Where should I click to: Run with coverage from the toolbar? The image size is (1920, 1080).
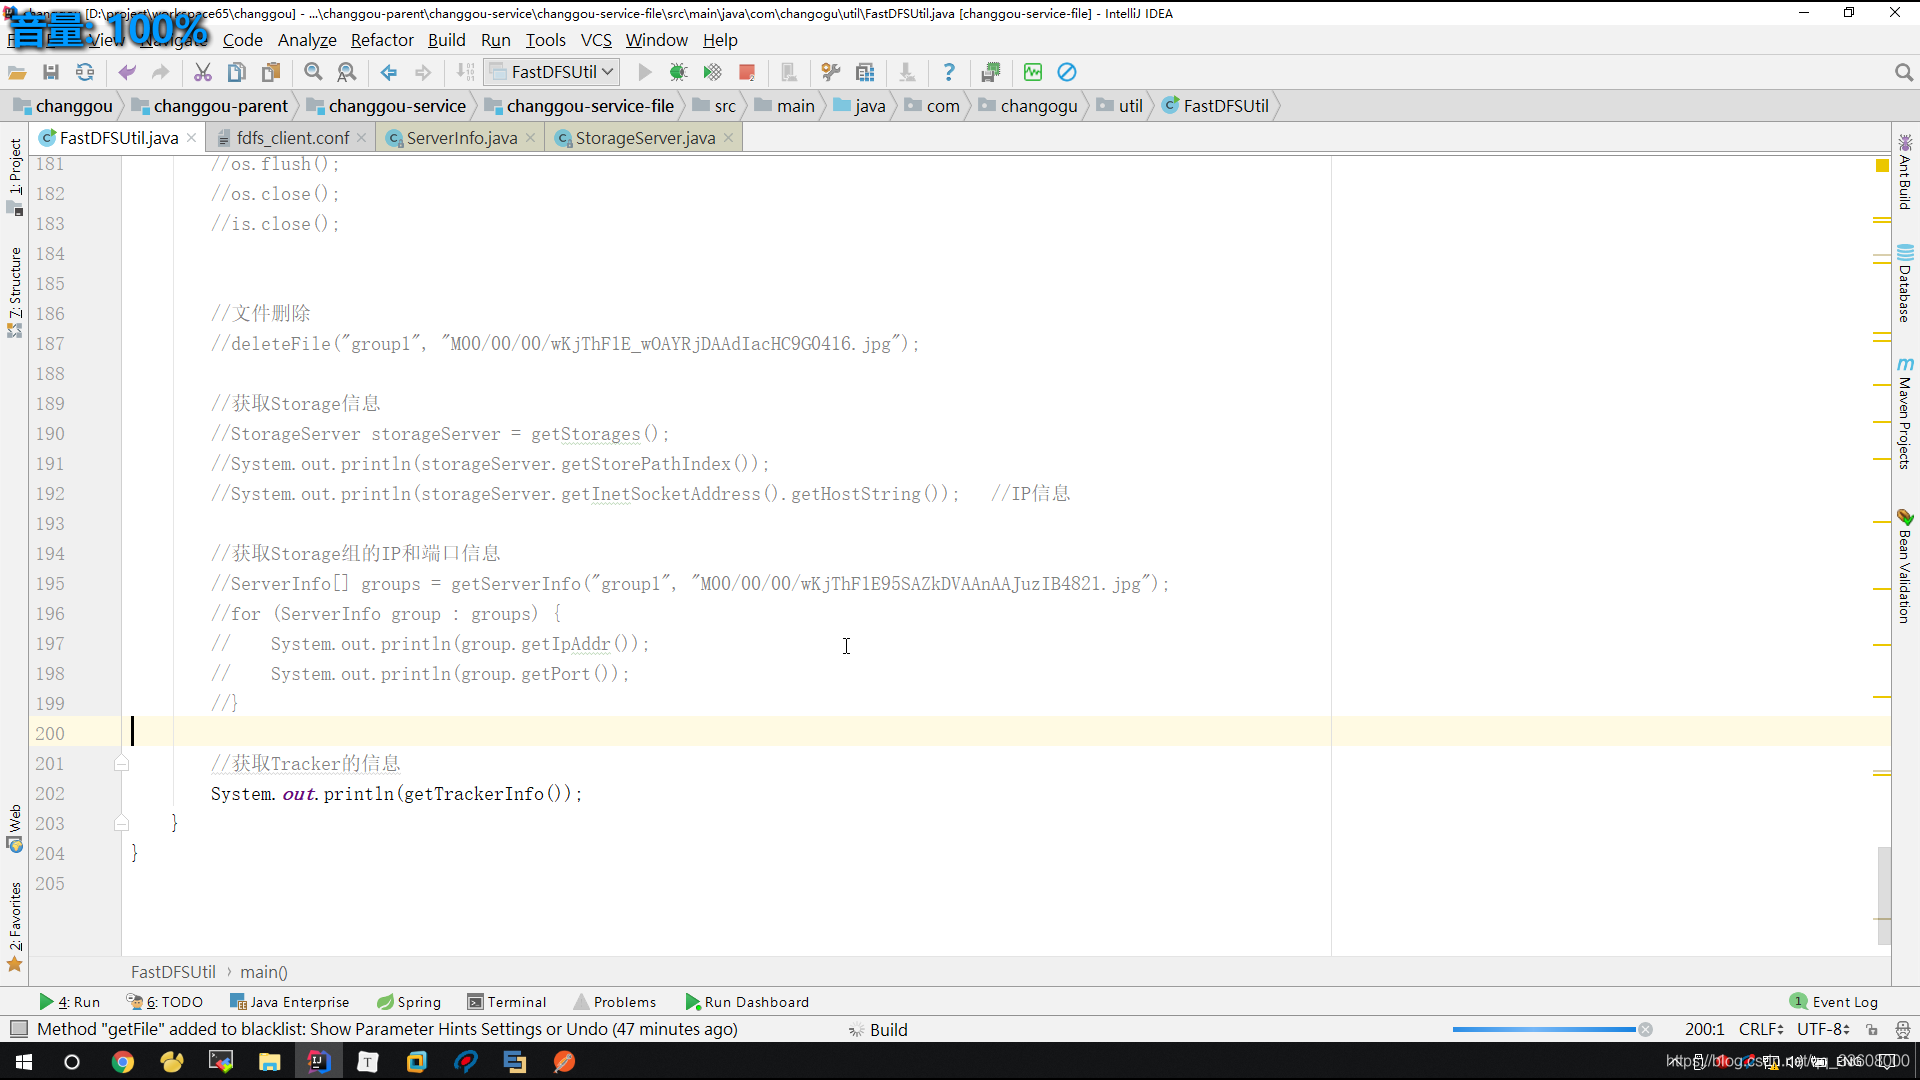(712, 72)
